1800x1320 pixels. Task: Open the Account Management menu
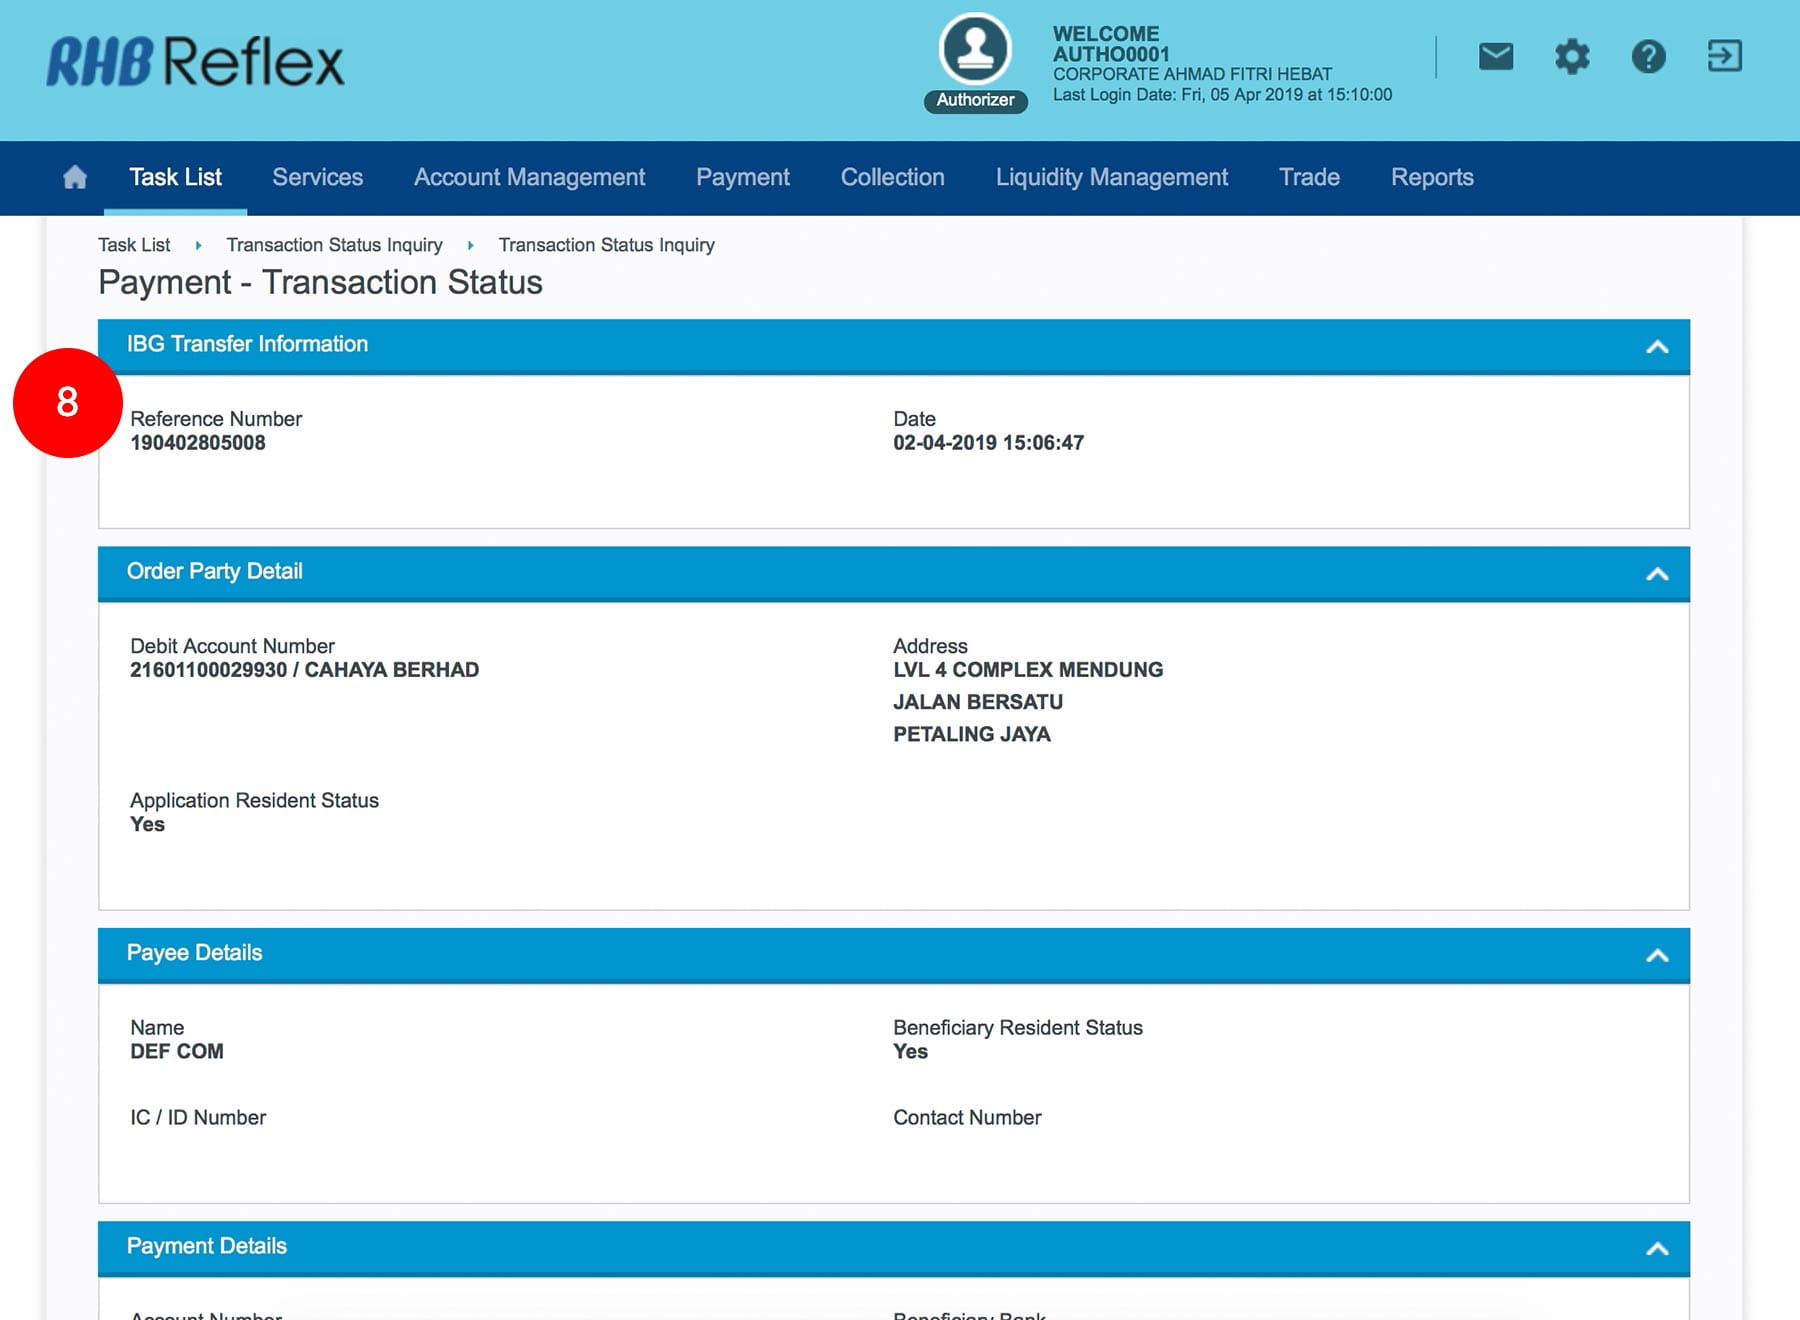click(529, 178)
